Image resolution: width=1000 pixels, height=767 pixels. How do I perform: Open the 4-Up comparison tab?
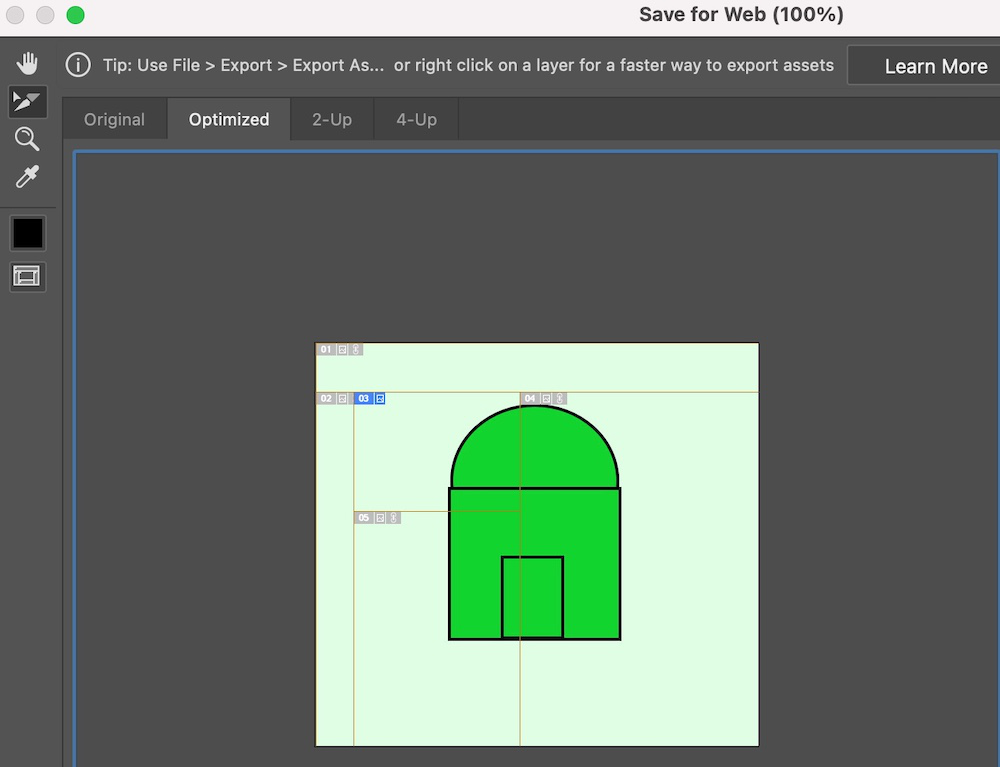pyautogui.click(x=416, y=119)
